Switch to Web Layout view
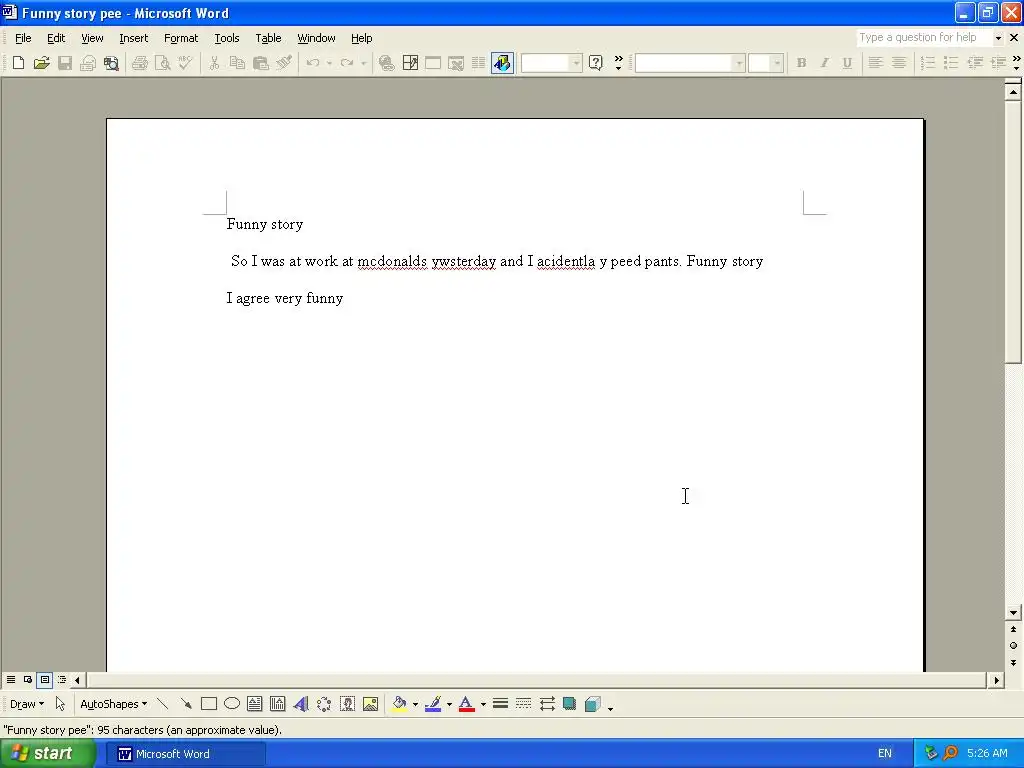This screenshot has height=768, width=1024. [x=27, y=680]
